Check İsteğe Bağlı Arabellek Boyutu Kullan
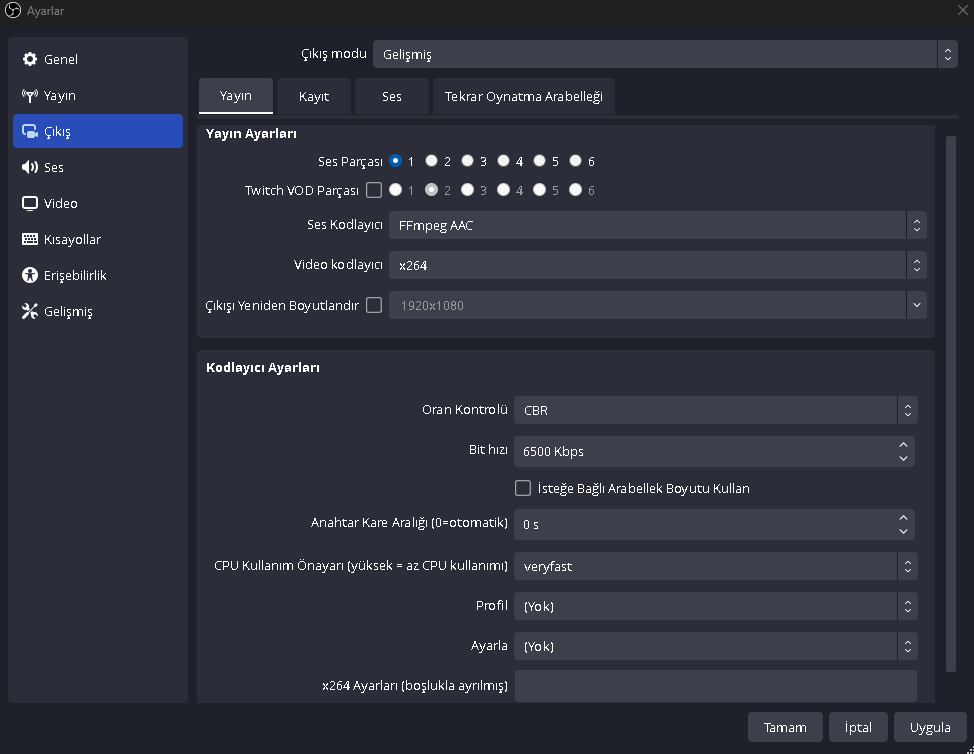Screen dimensions: 974x754 pos(522,488)
